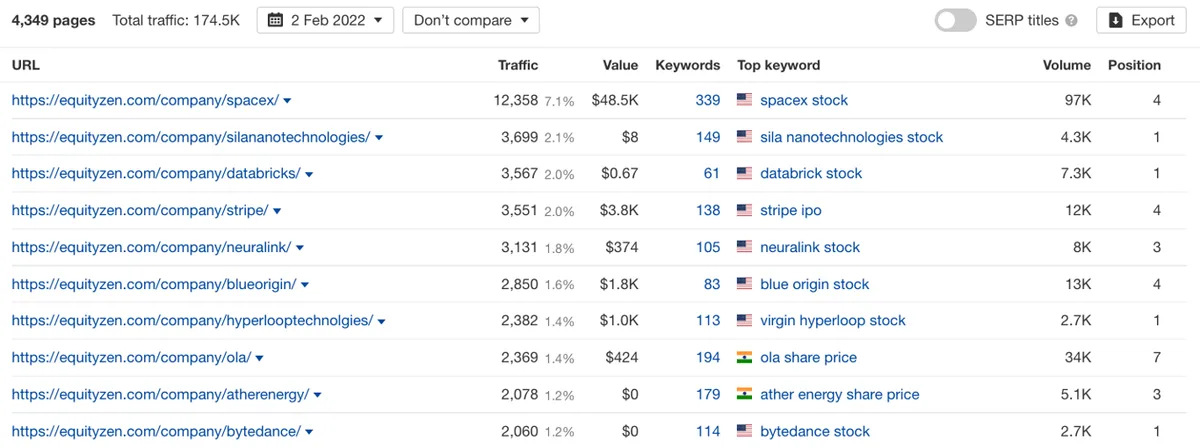This screenshot has width=1200, height=448.
Task: Open the equityzen.com/company/atherenergy/ link
Action: click(x=161, y=394)
